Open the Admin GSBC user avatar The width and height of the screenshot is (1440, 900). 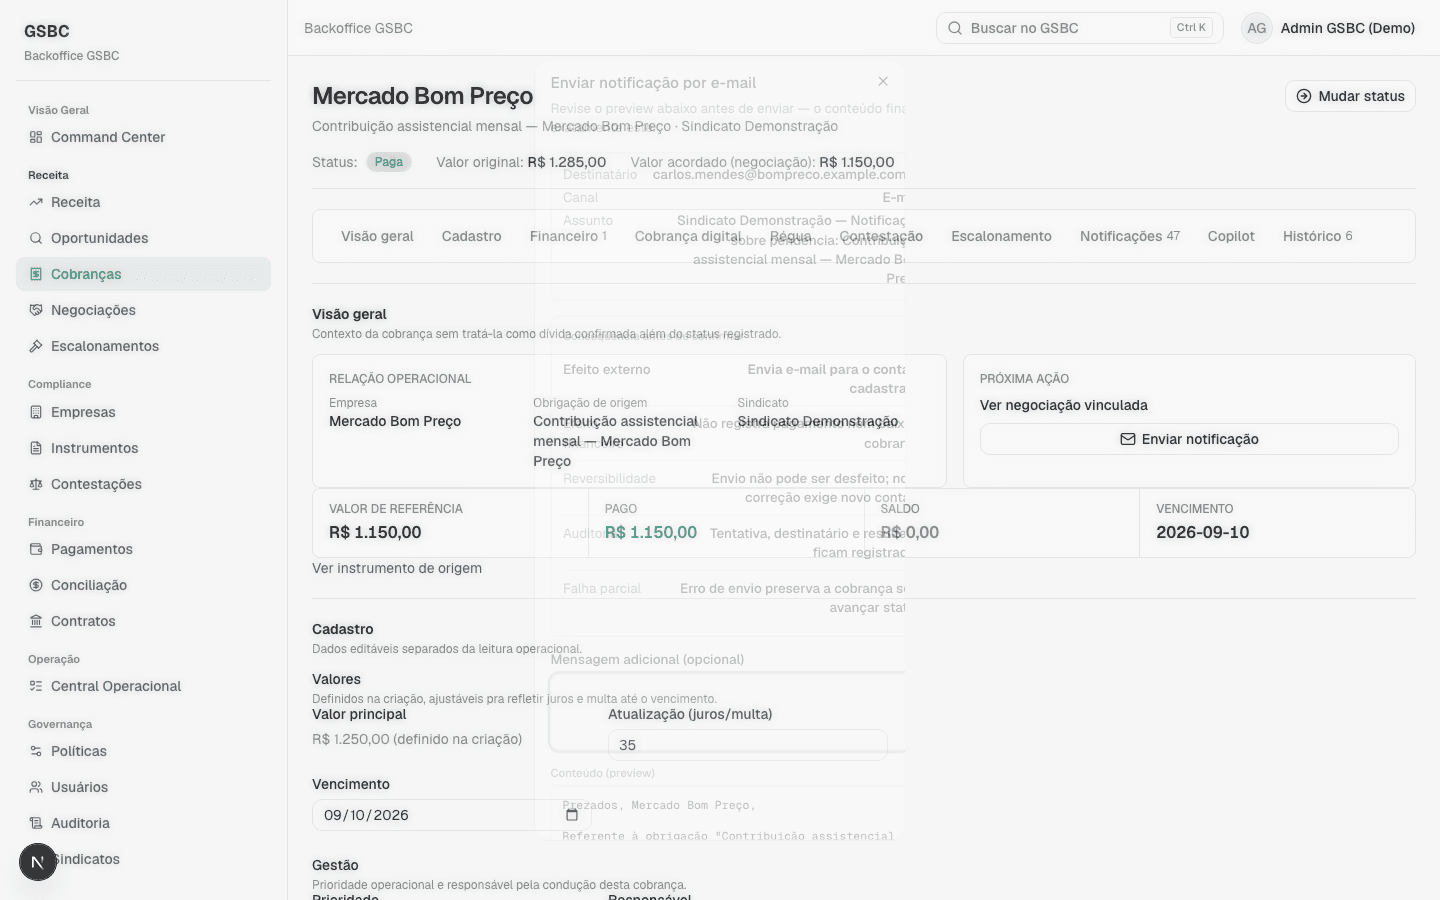(x=1257, y=28)
